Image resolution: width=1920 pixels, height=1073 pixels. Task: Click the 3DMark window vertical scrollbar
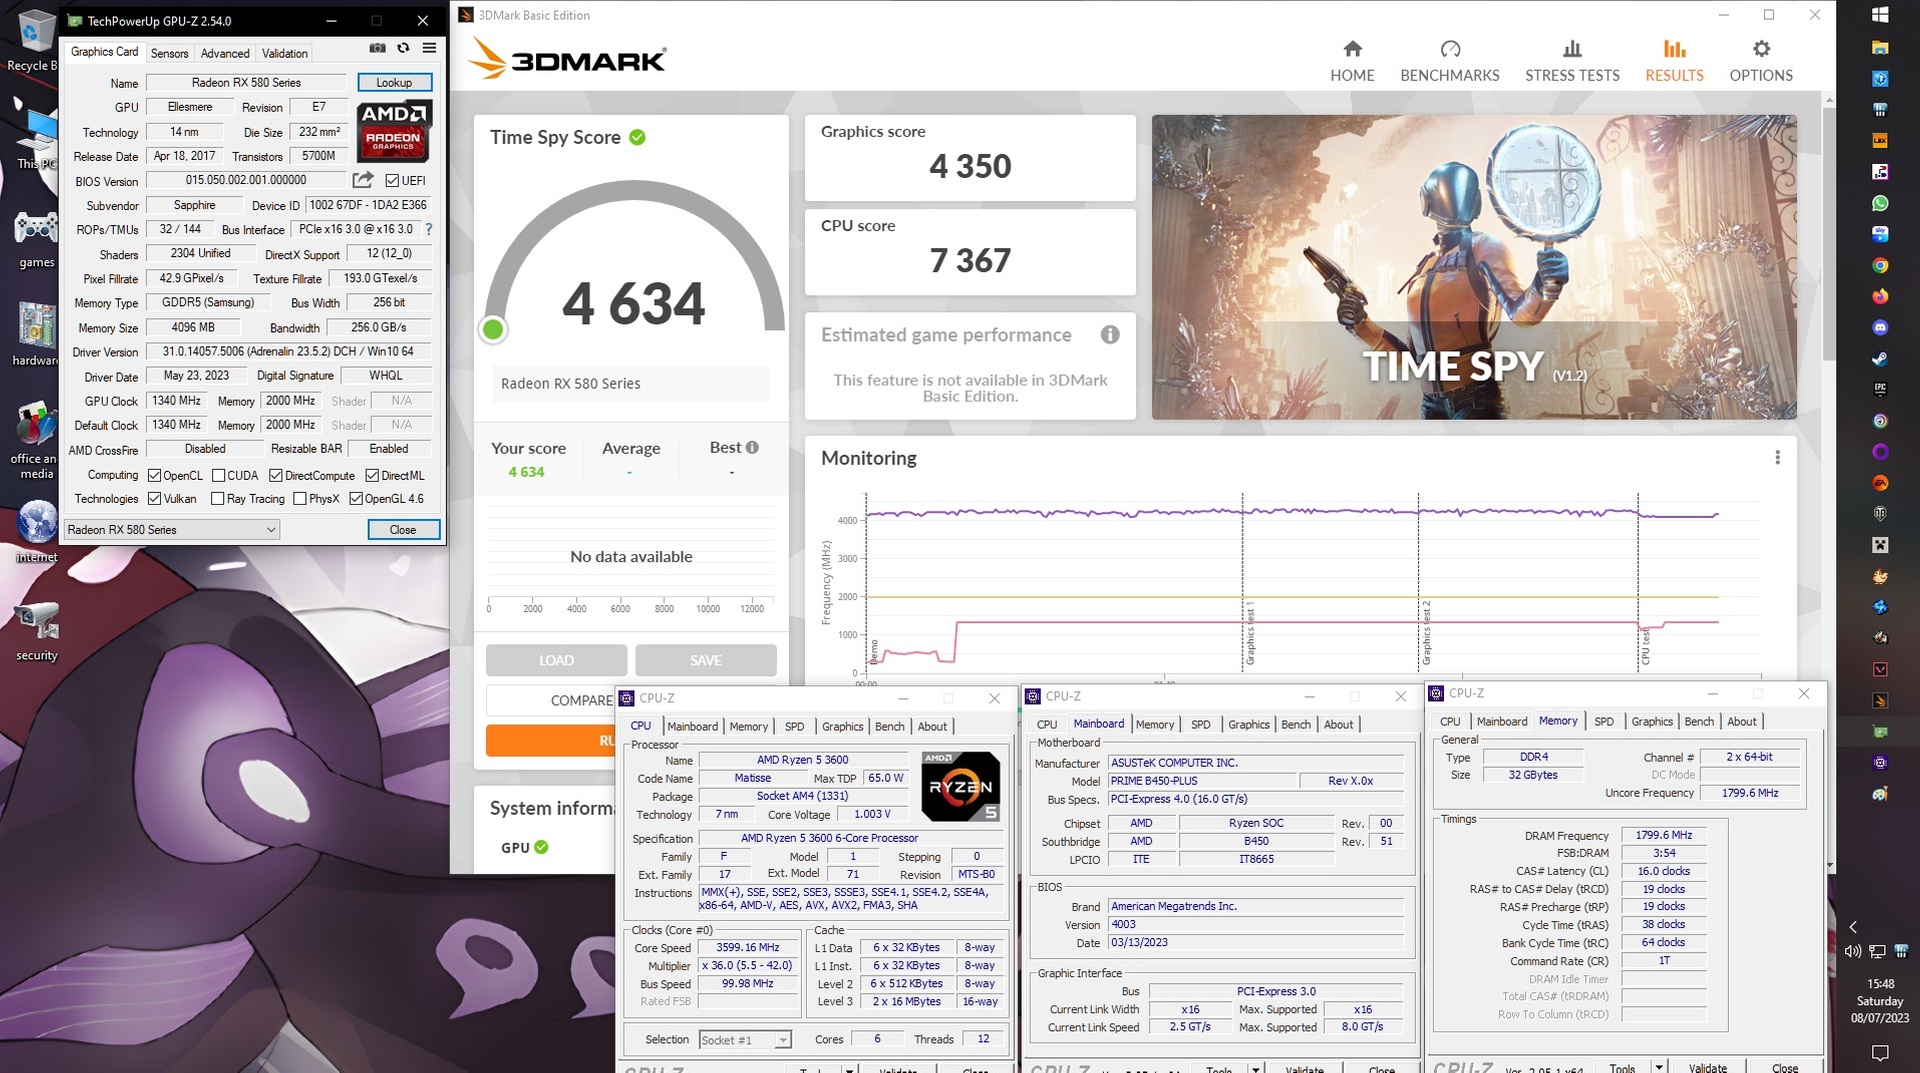click(x=1829, y=232)
